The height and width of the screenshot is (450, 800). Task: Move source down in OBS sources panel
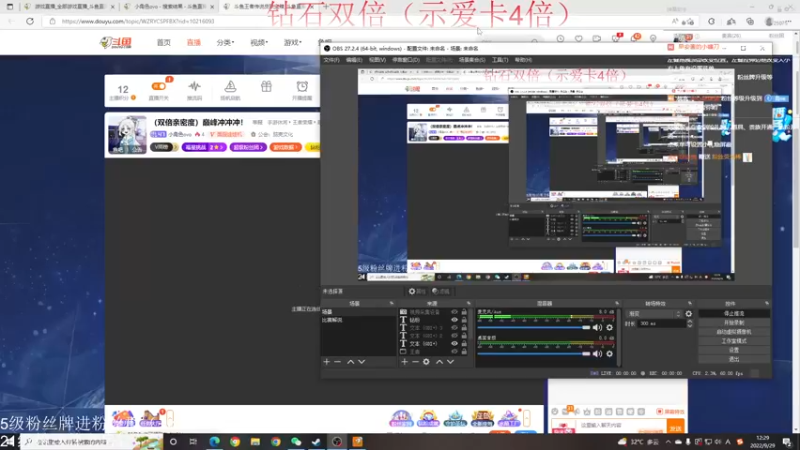coord(451,362)
